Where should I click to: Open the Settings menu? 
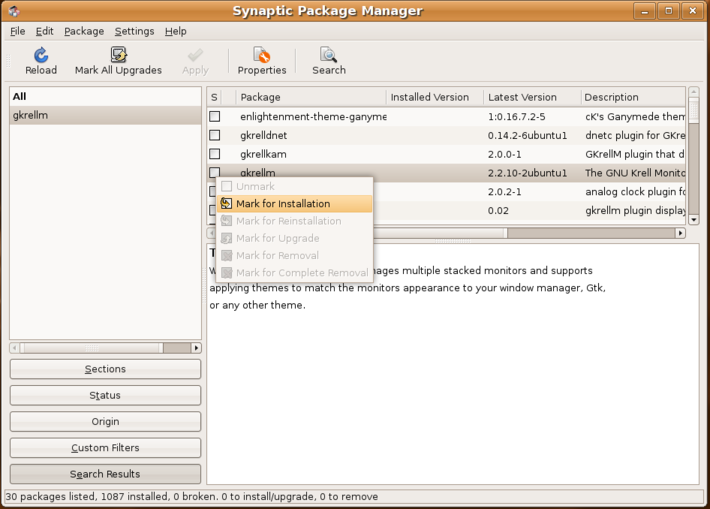pos(134,31)
